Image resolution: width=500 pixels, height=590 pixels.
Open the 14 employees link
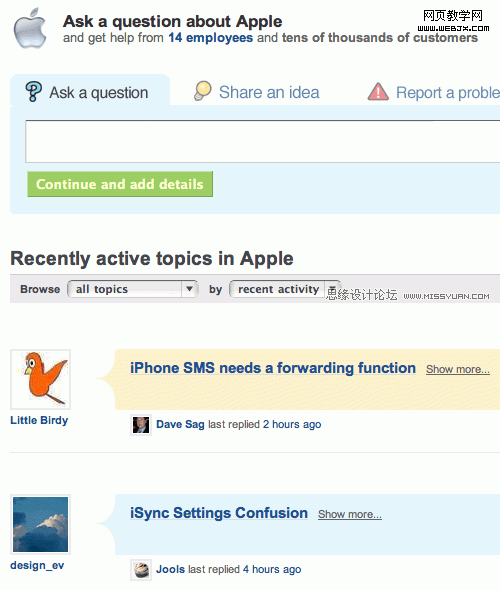coord(211,38)
